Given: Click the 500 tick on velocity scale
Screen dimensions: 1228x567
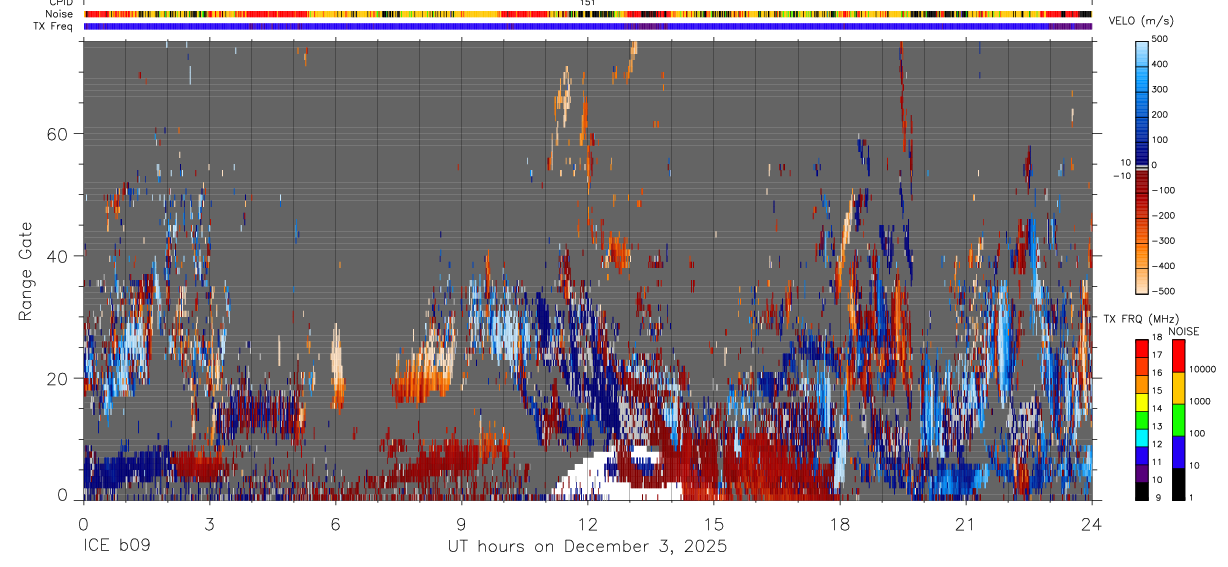Looking at the screenshot, I should point(1159,39).
